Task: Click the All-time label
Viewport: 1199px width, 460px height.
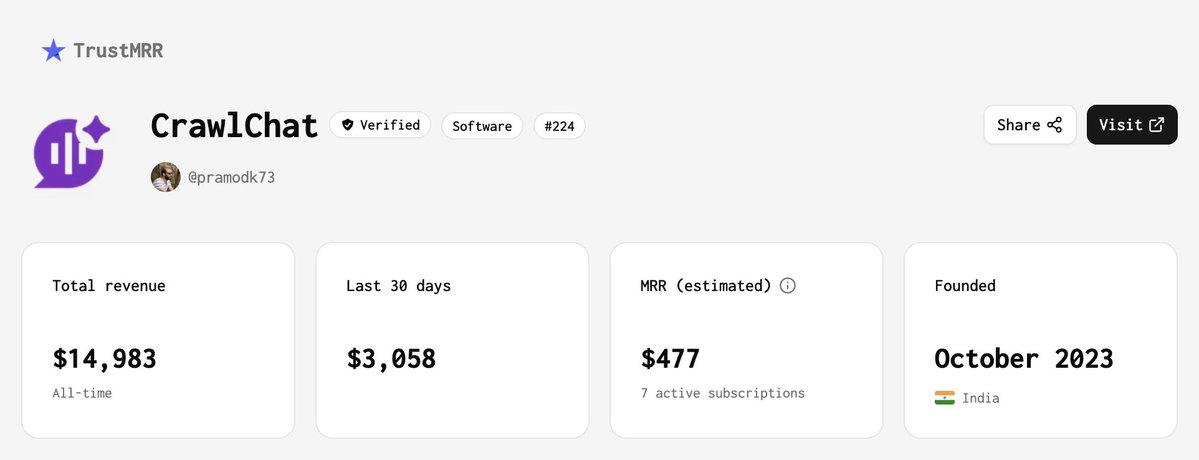Action: point(82,394)
